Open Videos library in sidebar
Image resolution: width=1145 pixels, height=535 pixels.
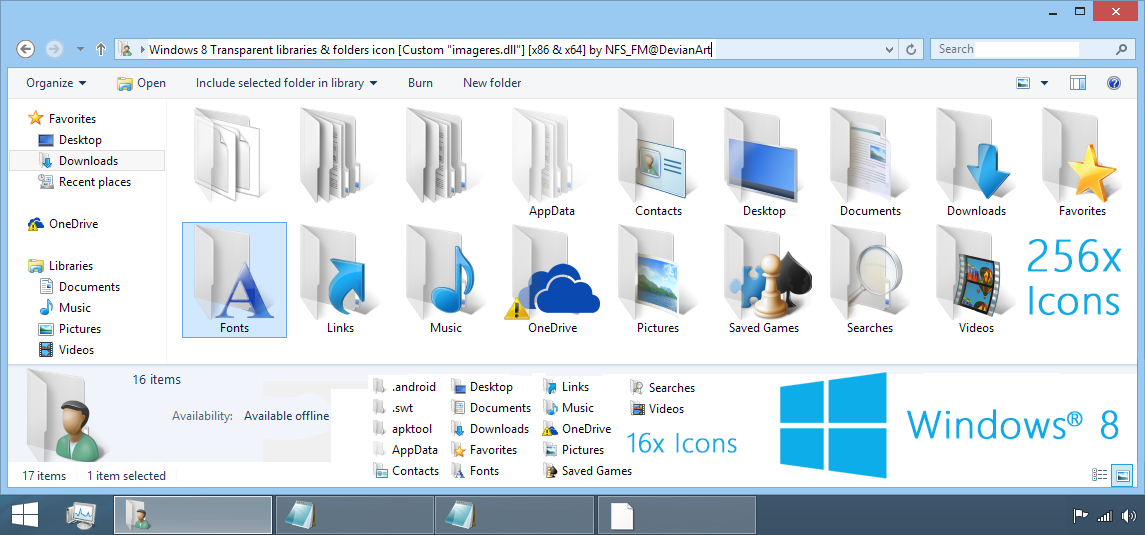click(67, 350)
